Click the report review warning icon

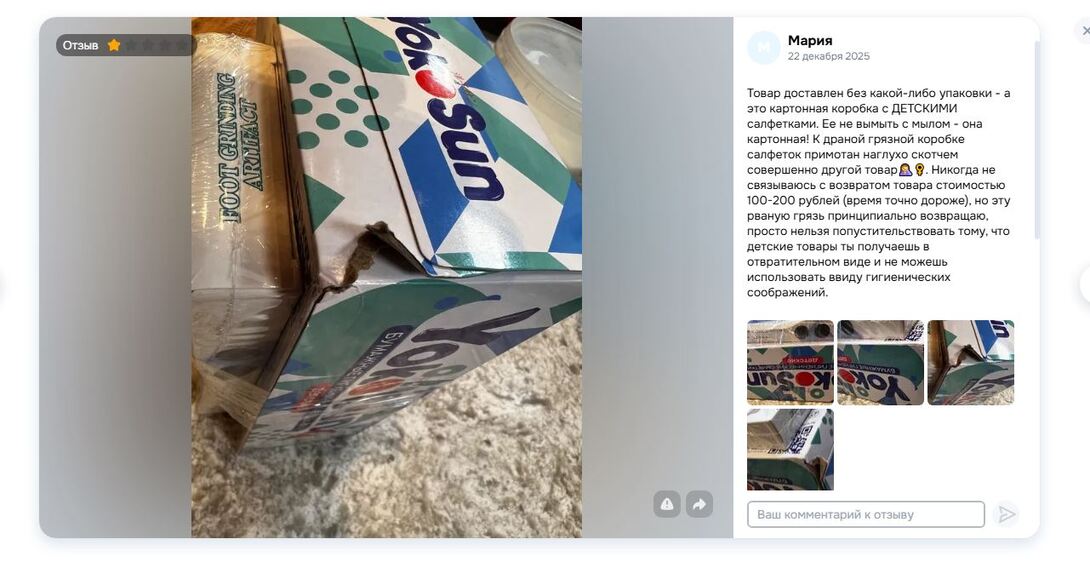click(x=667, y=504)
